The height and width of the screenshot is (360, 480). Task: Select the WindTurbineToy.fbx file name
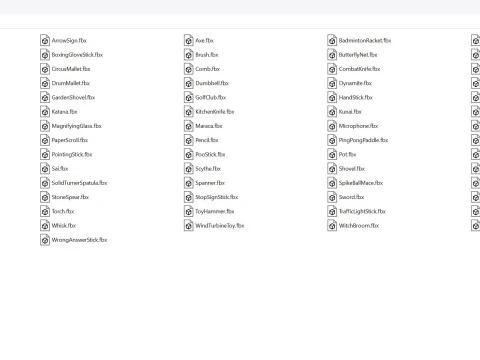point(220,226)
